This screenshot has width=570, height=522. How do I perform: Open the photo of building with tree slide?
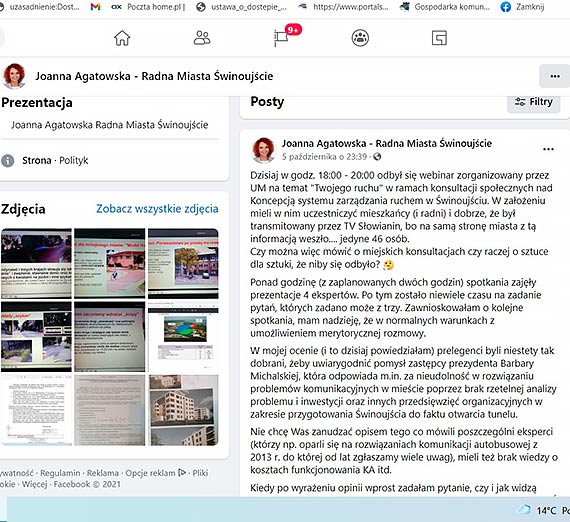coord(183,264)
